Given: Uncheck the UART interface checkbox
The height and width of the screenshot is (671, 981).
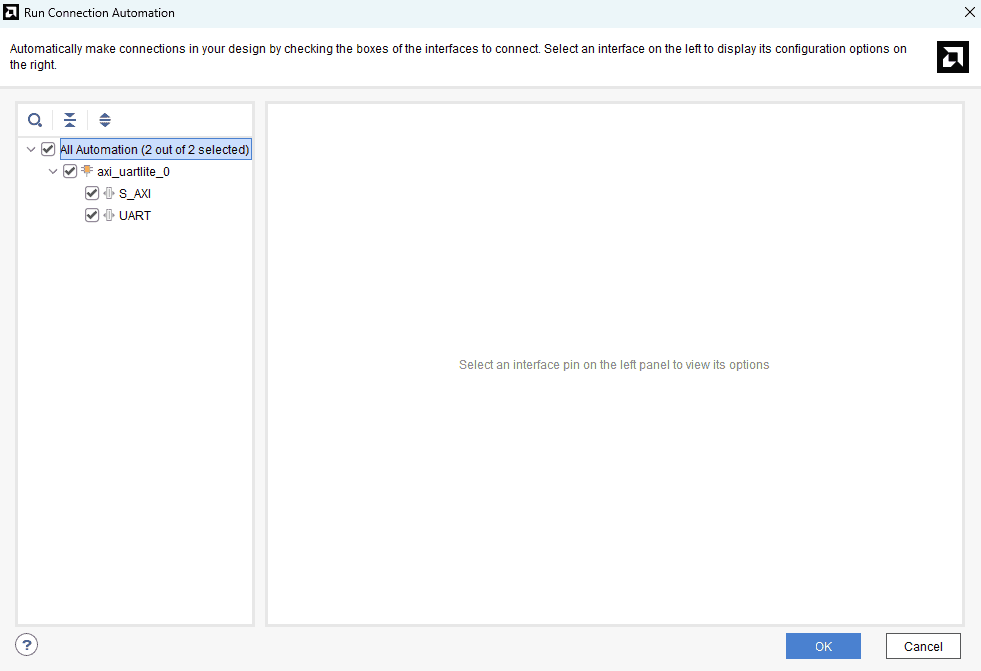Looking at the screenshot, I should click(x=92, y=215).
